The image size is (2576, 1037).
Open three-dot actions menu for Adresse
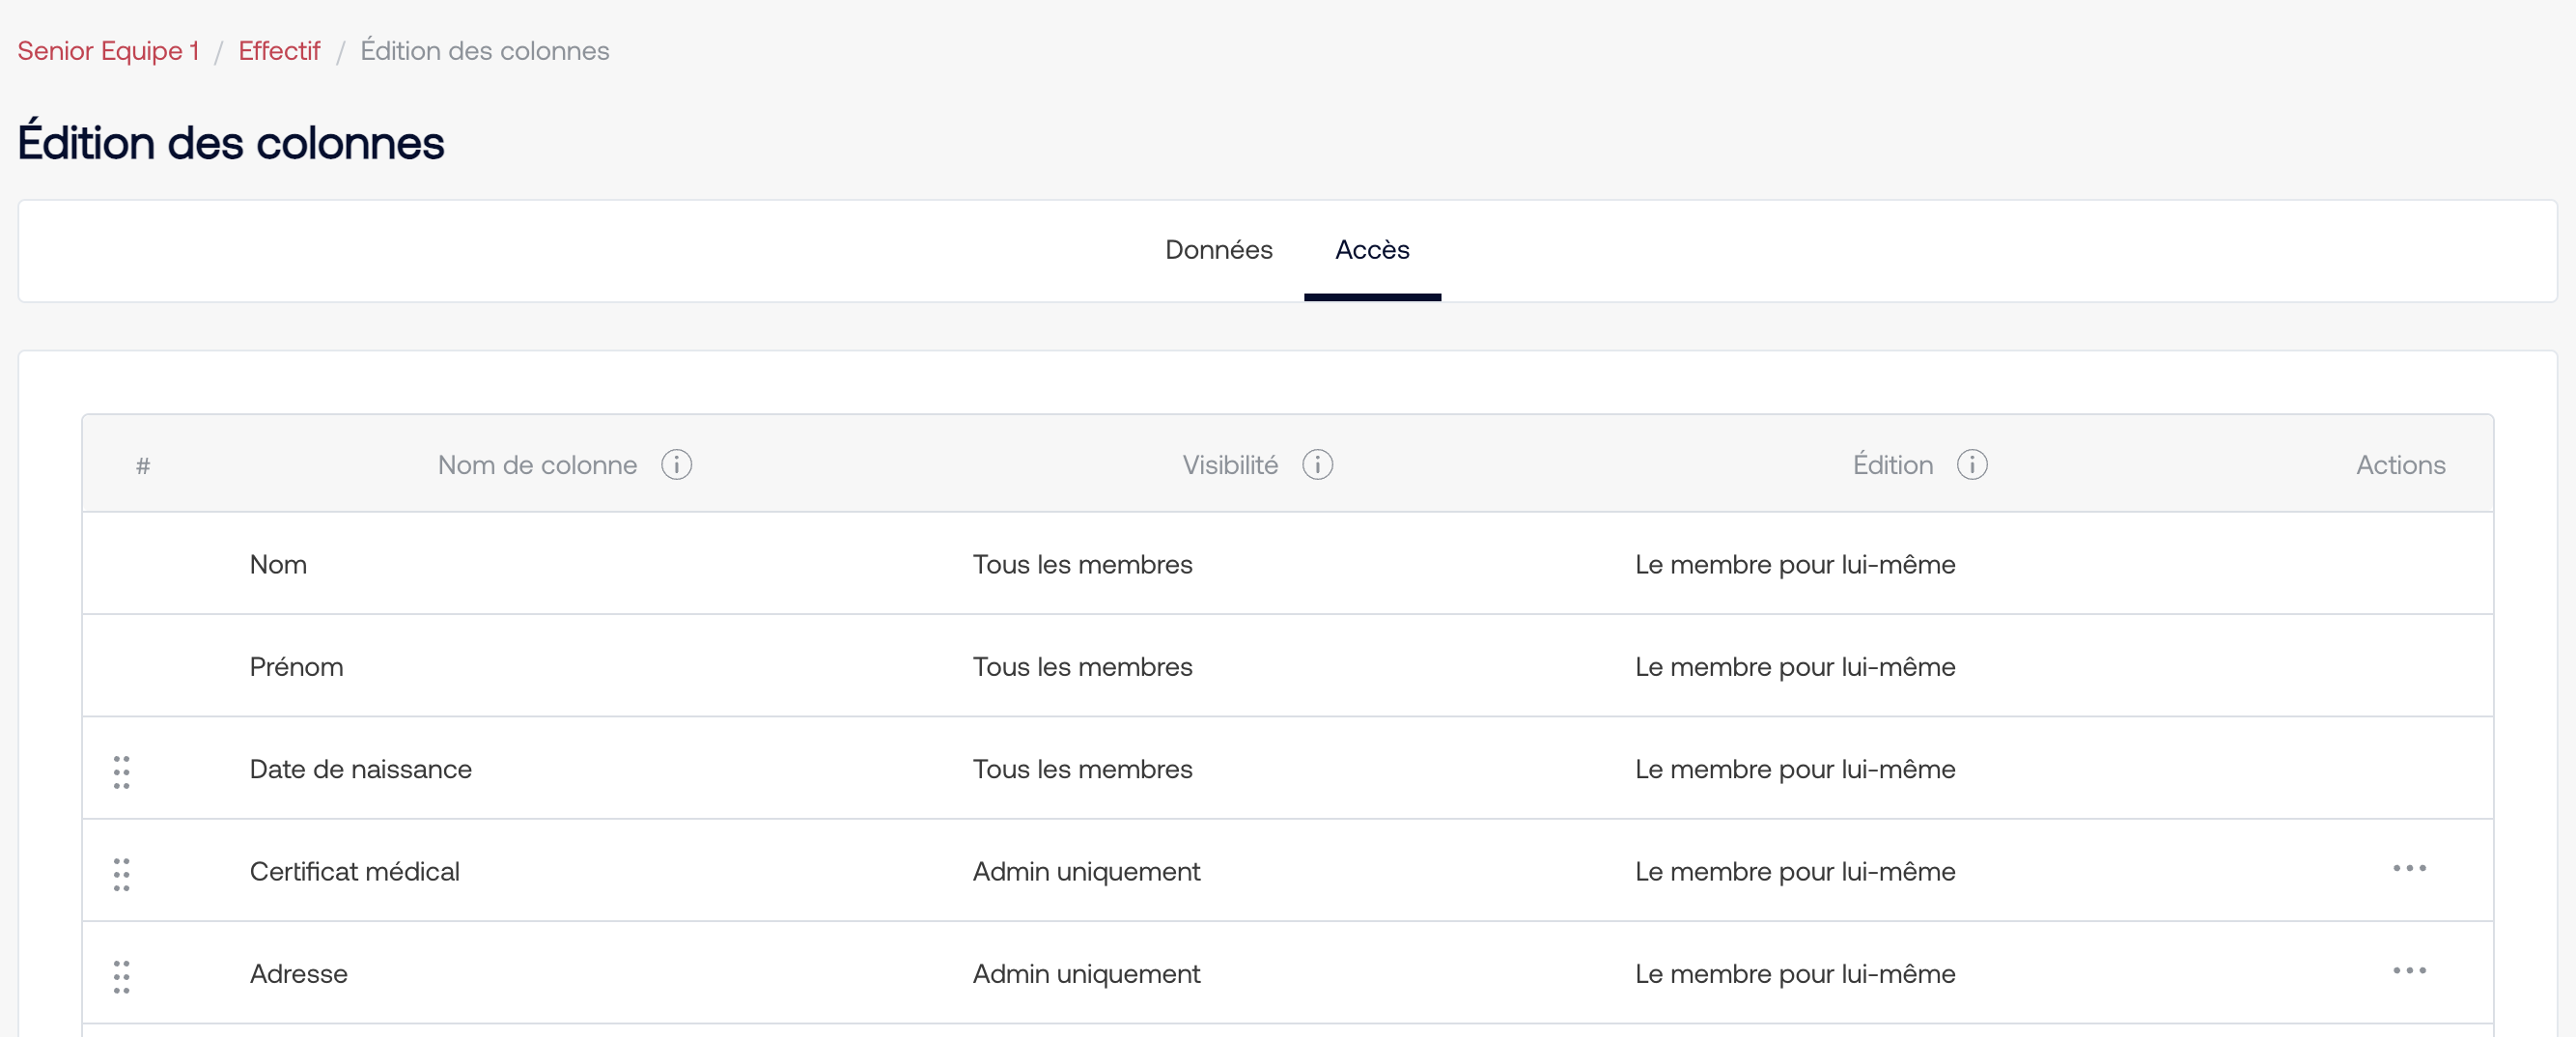[2408, 970]
